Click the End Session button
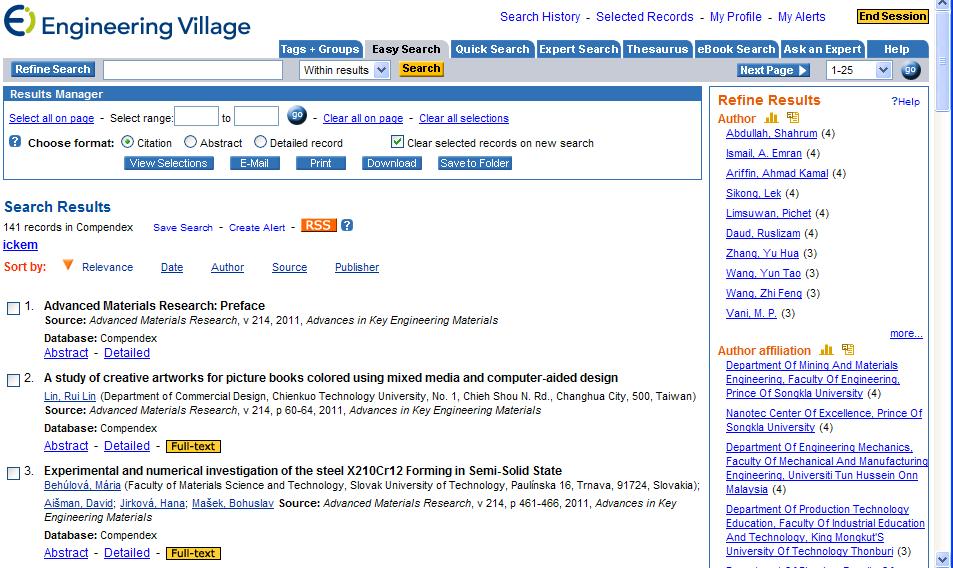The image size is (953, 568). (x=892, y=16)
